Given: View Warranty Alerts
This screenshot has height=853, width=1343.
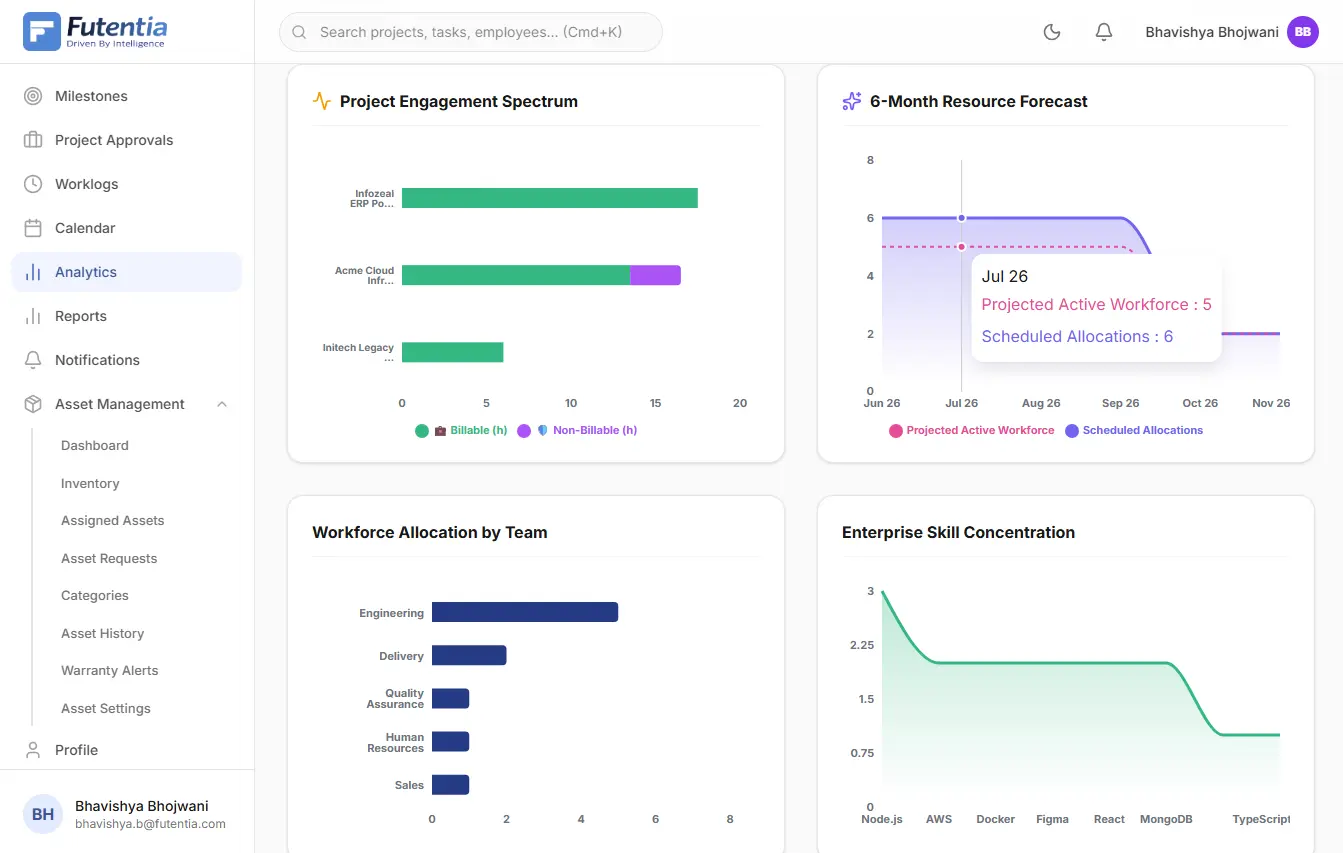Looking at the screenshot, I should [x=110, y=671].
